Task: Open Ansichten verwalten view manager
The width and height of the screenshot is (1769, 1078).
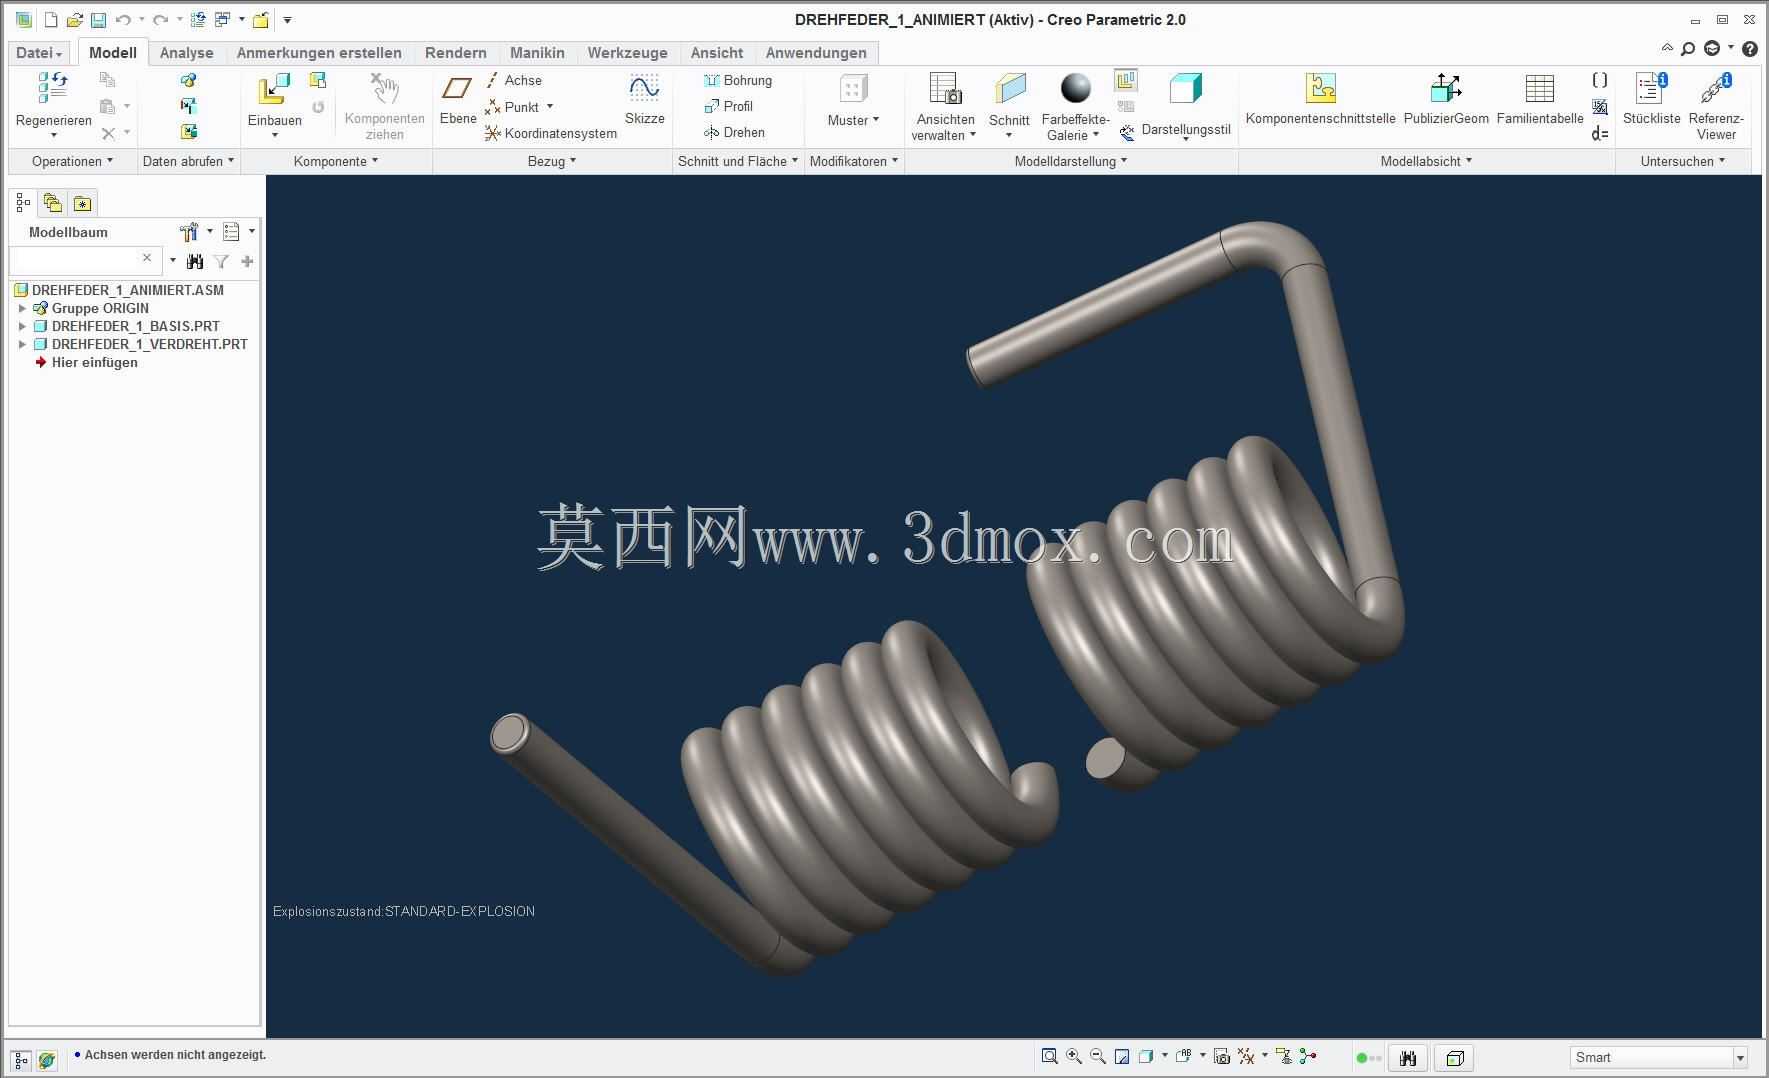Action: pyautogui.click(x=945, y=89)
